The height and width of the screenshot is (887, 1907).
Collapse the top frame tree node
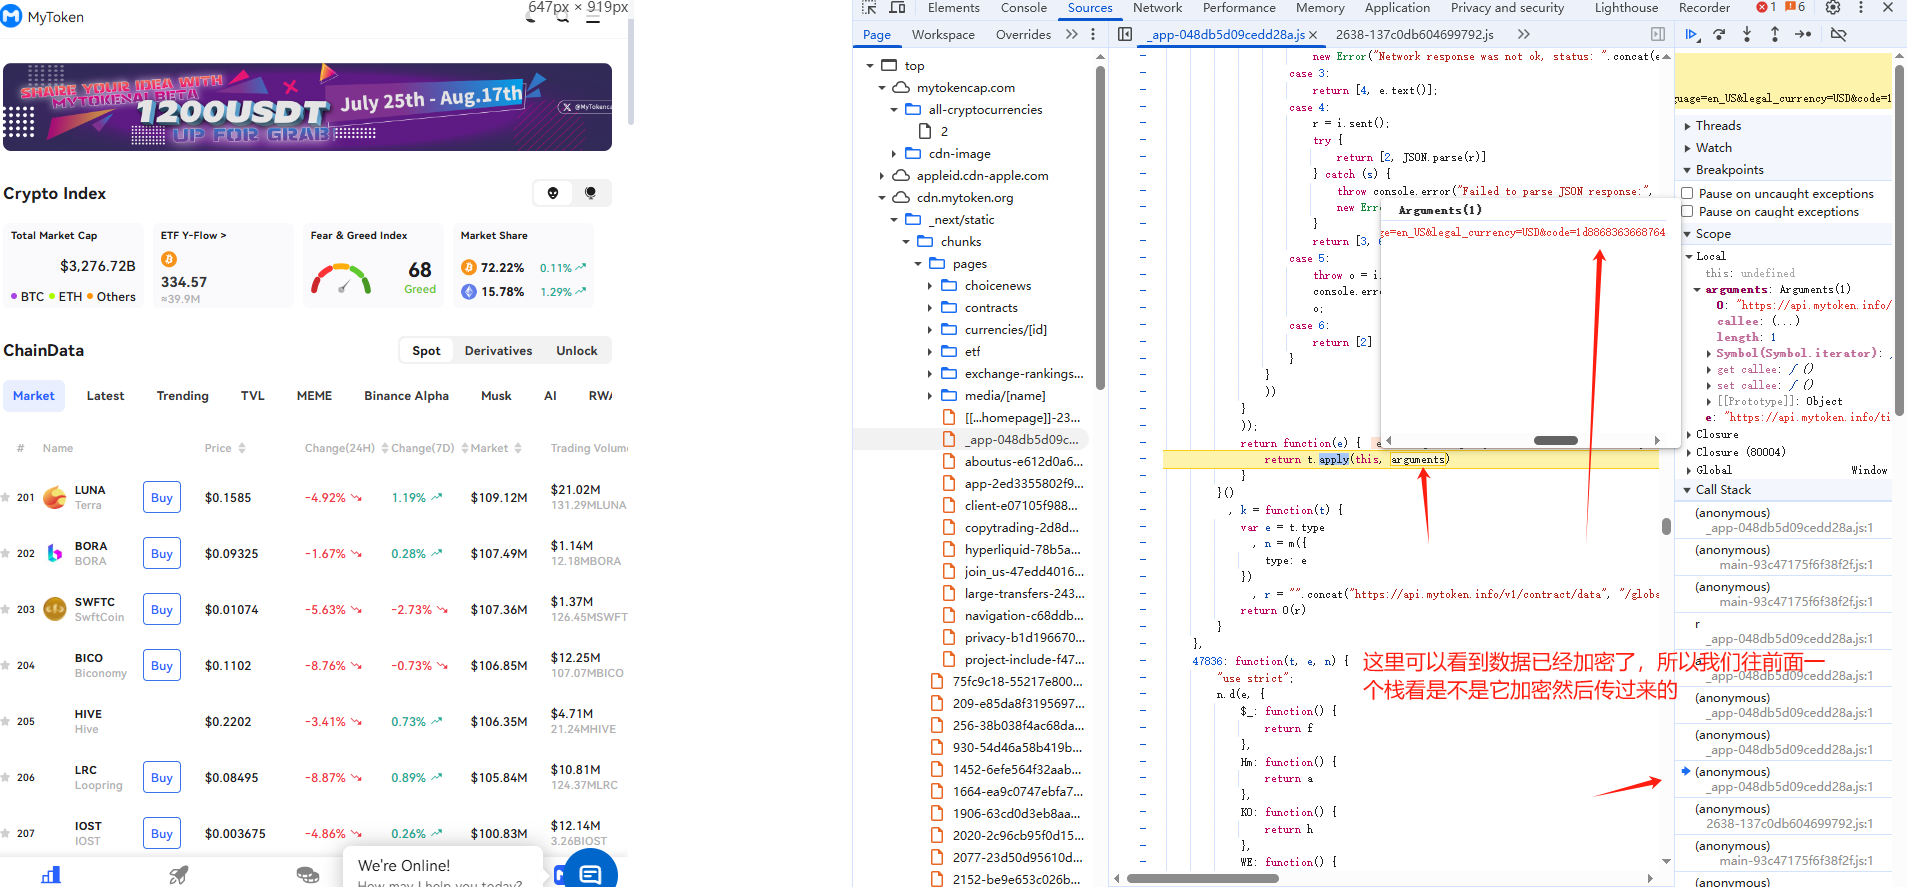pos(870,65)
